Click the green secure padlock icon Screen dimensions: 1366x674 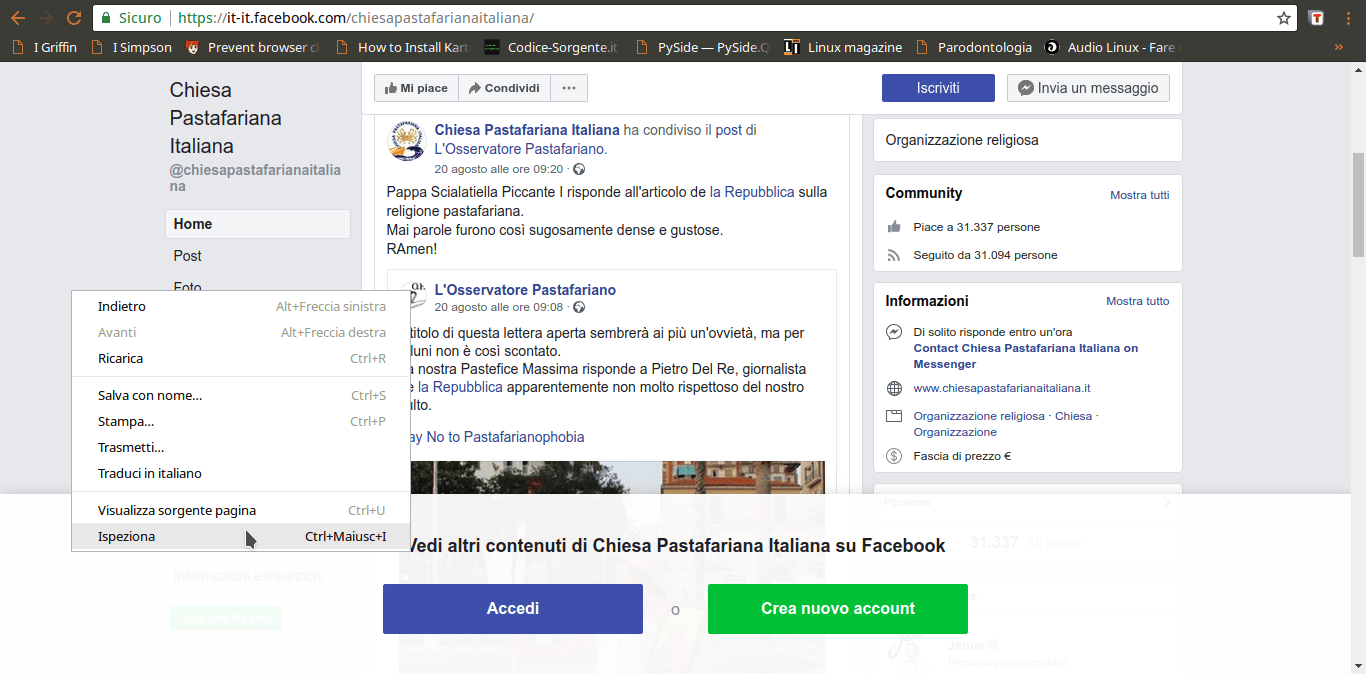pos(106,18)
